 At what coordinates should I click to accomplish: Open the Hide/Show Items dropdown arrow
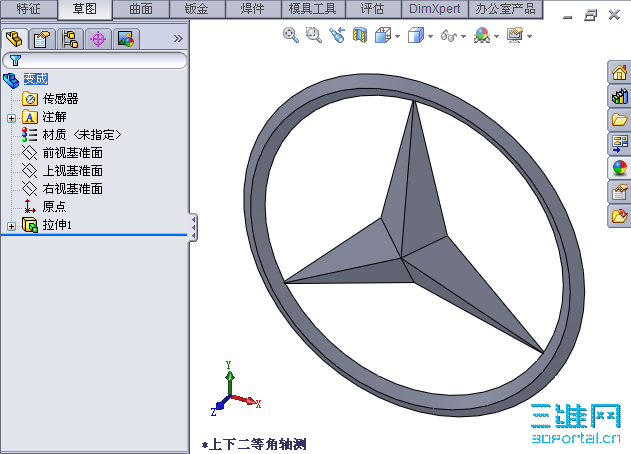464,37
